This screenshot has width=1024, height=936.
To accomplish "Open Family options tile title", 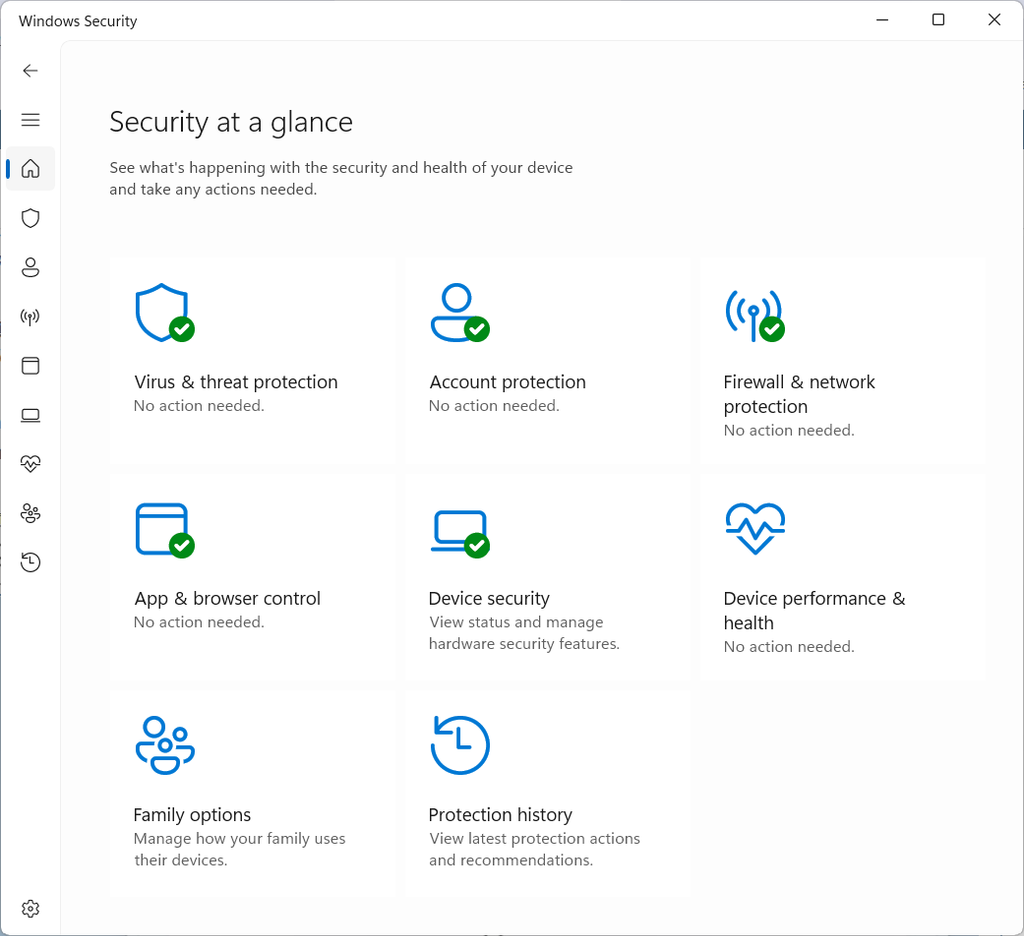I will (192, 815).
